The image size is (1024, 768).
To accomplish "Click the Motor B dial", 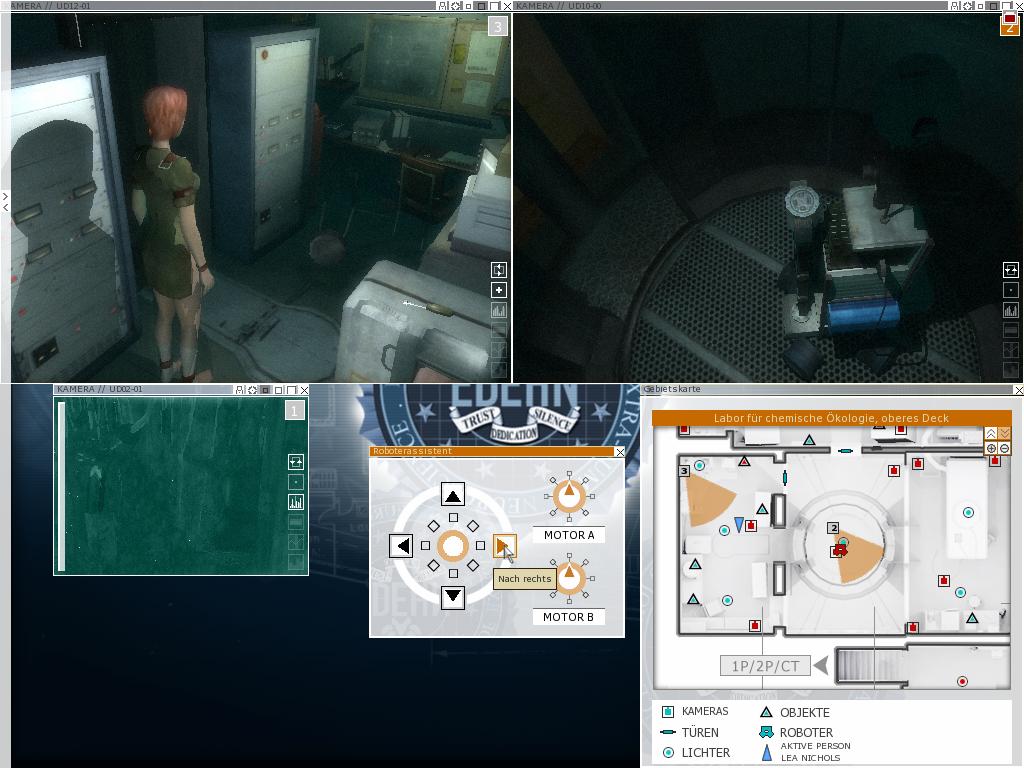I will click(569, 579).
